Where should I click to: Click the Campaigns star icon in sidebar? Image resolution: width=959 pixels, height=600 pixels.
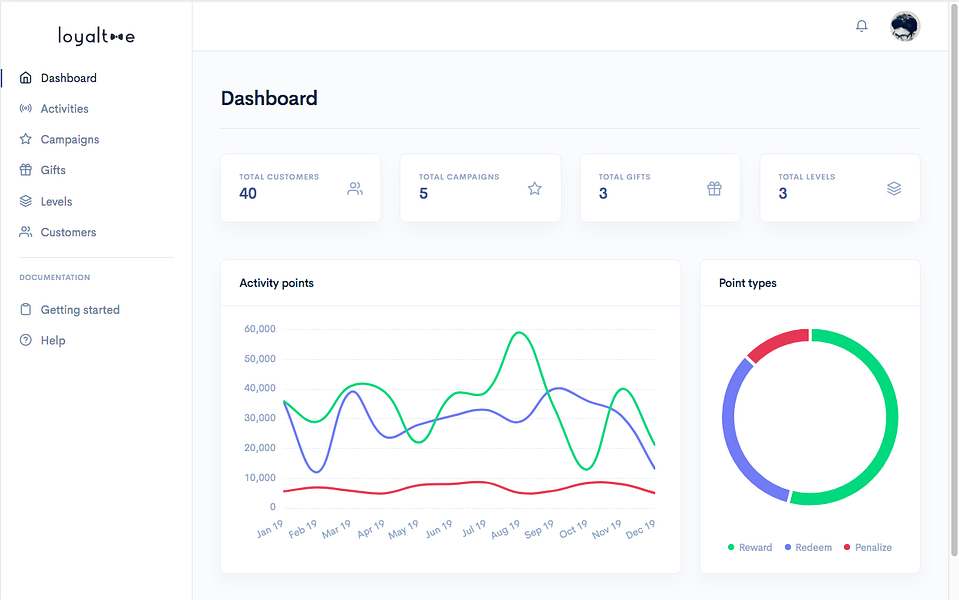[26, 139]
